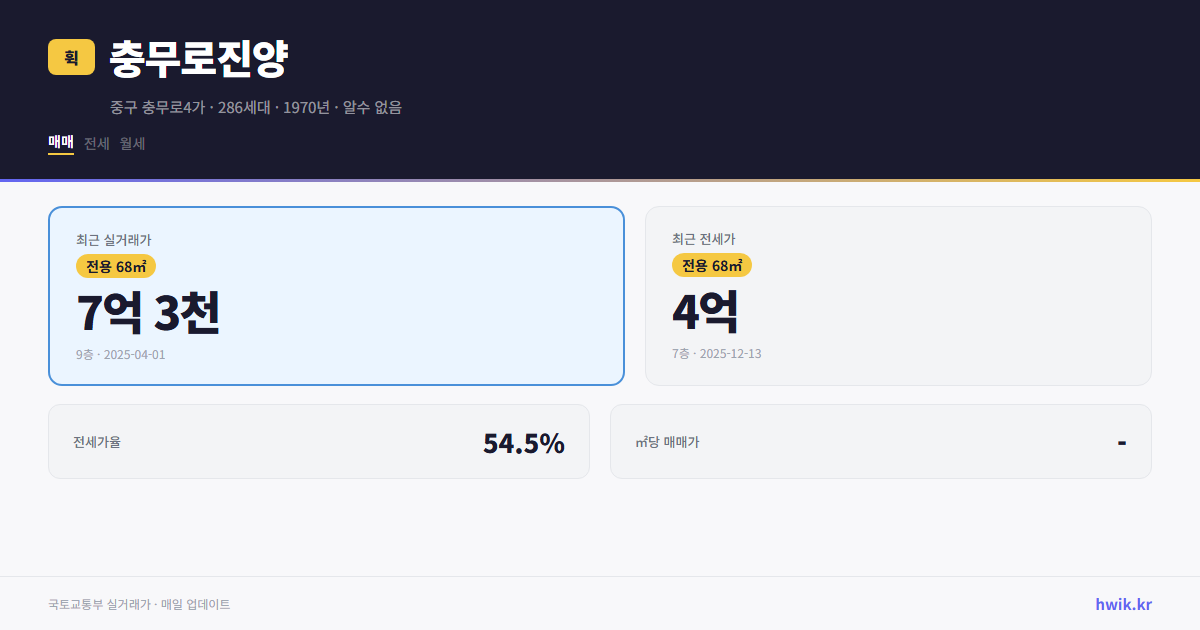This screenshot has width=1200, height=630.
Task: Switch to the 월세 tab
Action: pyautogui.click(x=131, y=143)
